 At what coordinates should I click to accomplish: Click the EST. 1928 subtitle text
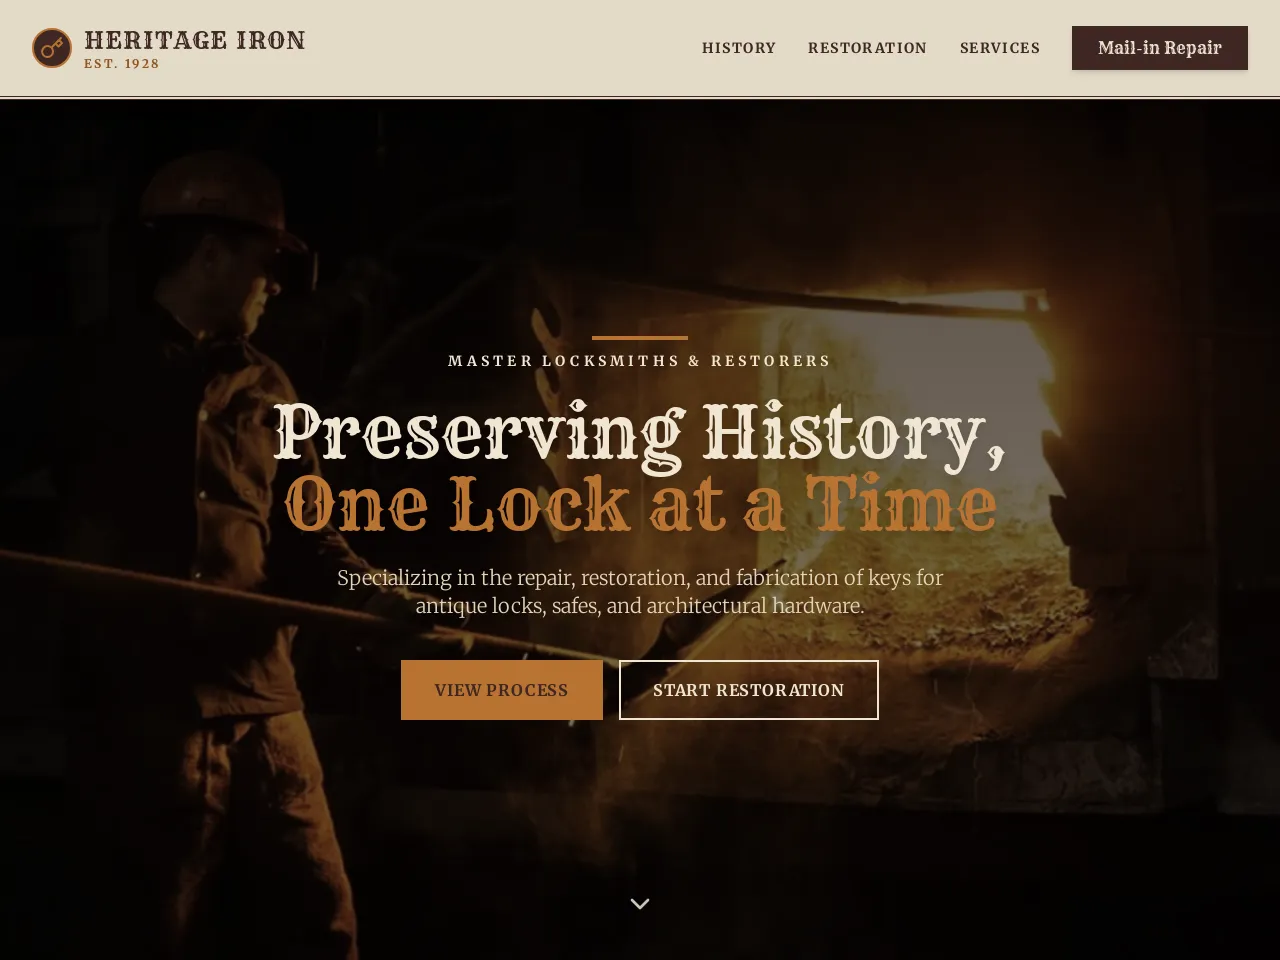pos(122,64)
